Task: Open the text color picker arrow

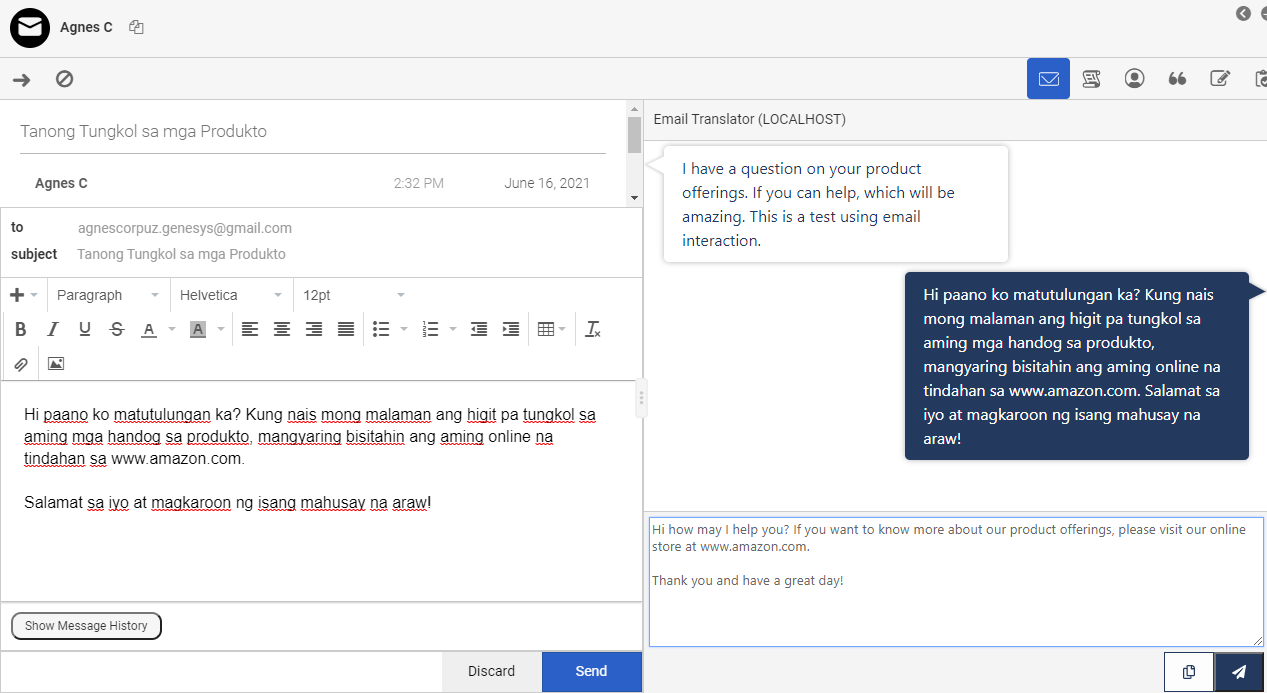Action: (x=172, y=329)
